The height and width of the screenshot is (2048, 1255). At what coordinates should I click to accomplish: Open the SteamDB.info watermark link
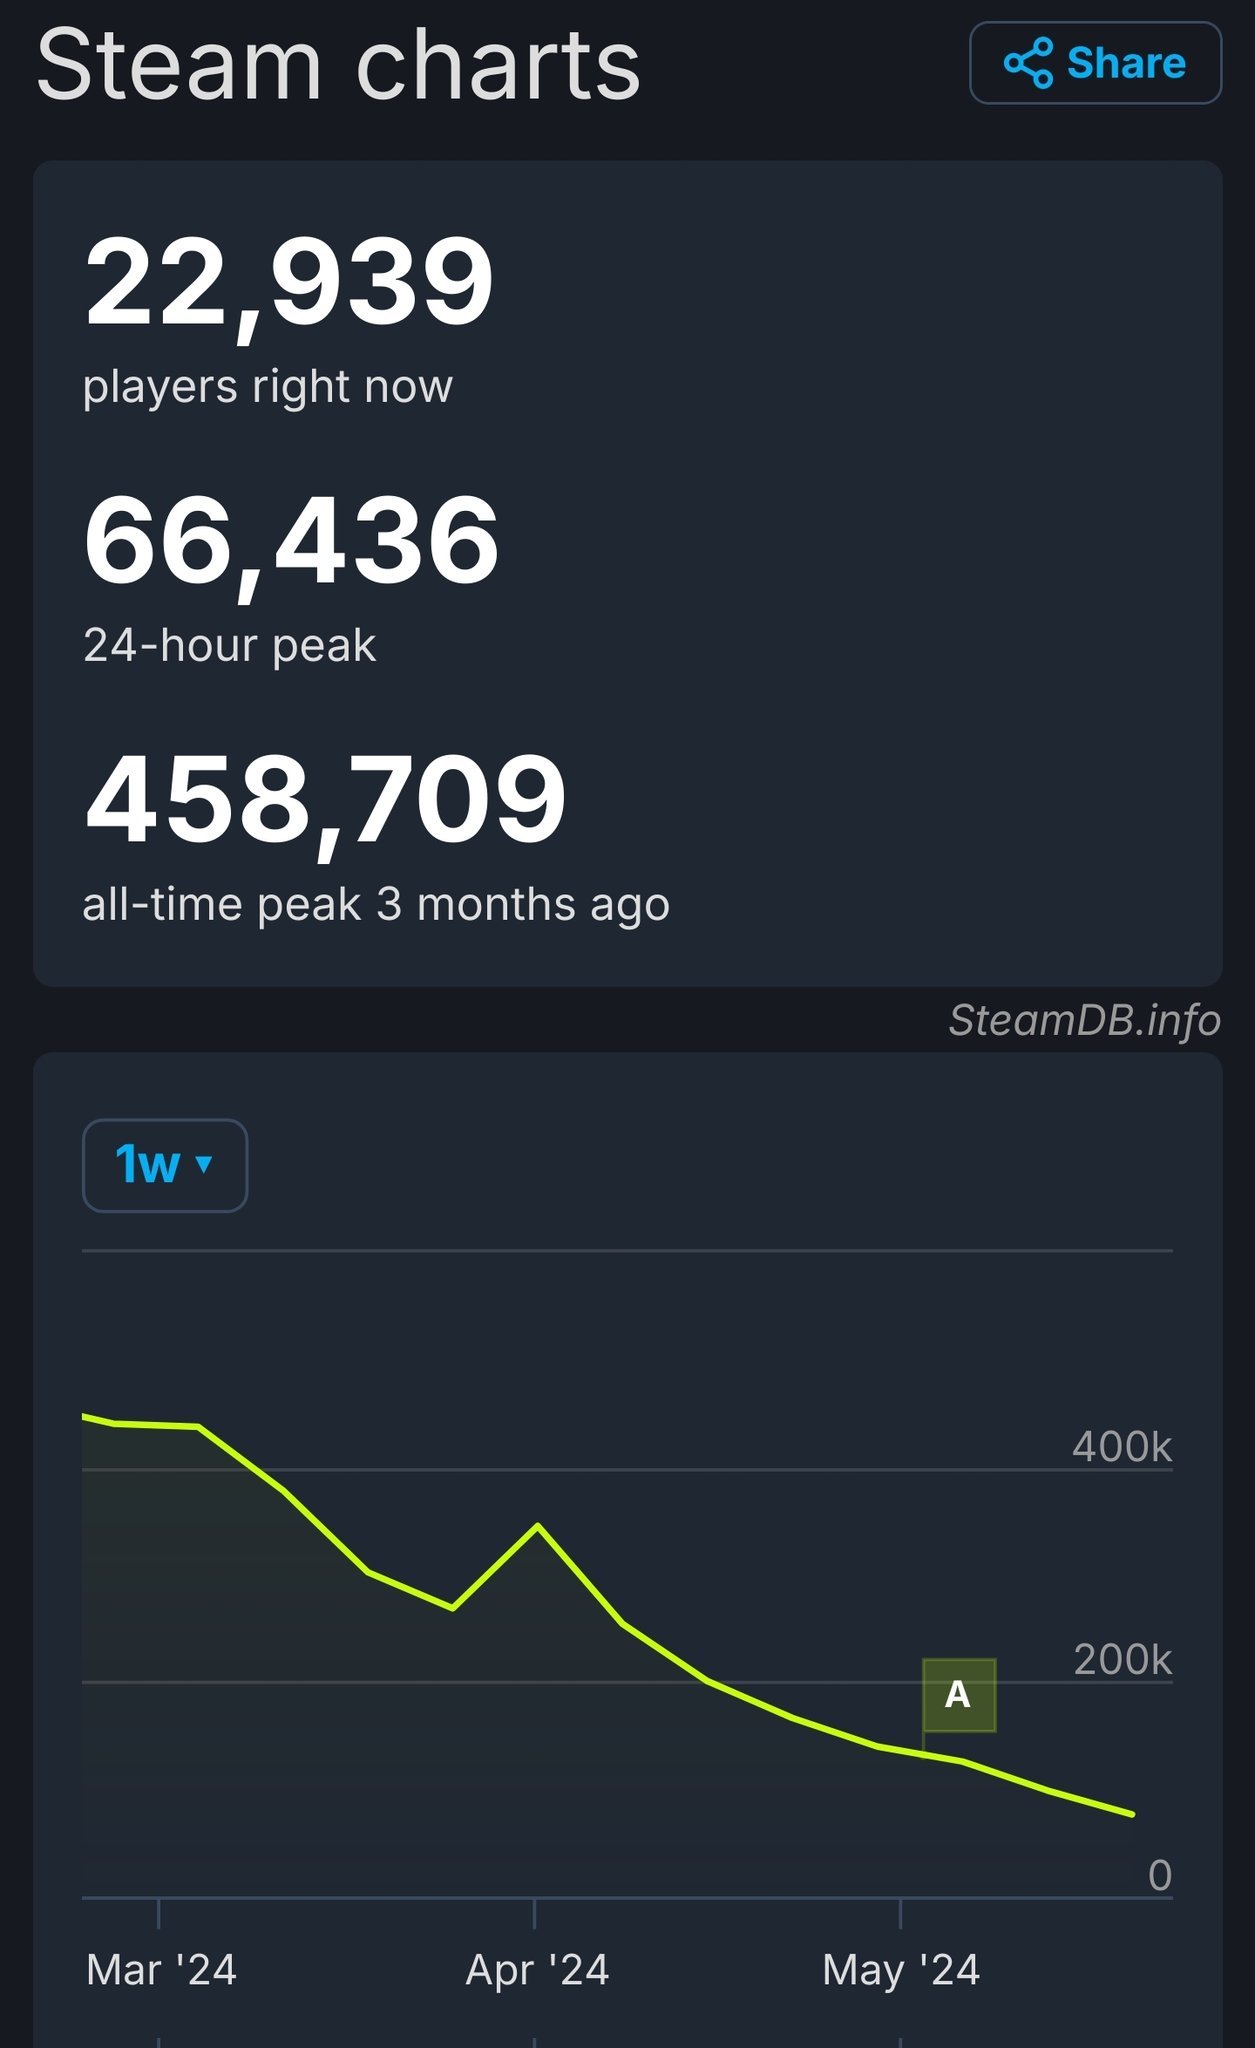pyautogui.click(x=1084, y=1020)
